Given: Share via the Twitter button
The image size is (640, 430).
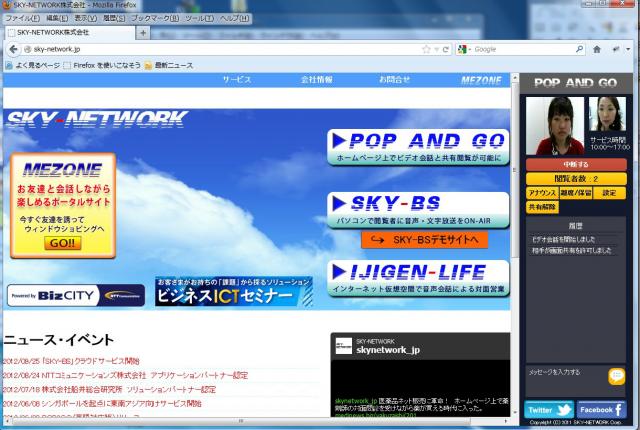Looking at the screenshot, I should [x=549, y=410].
